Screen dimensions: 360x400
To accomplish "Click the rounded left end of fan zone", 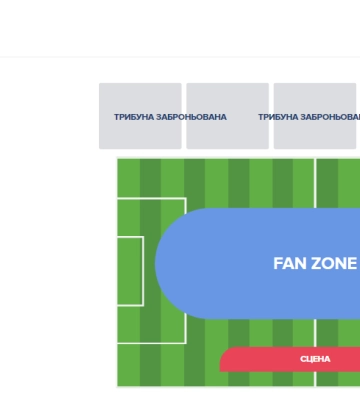I will 173,263.
